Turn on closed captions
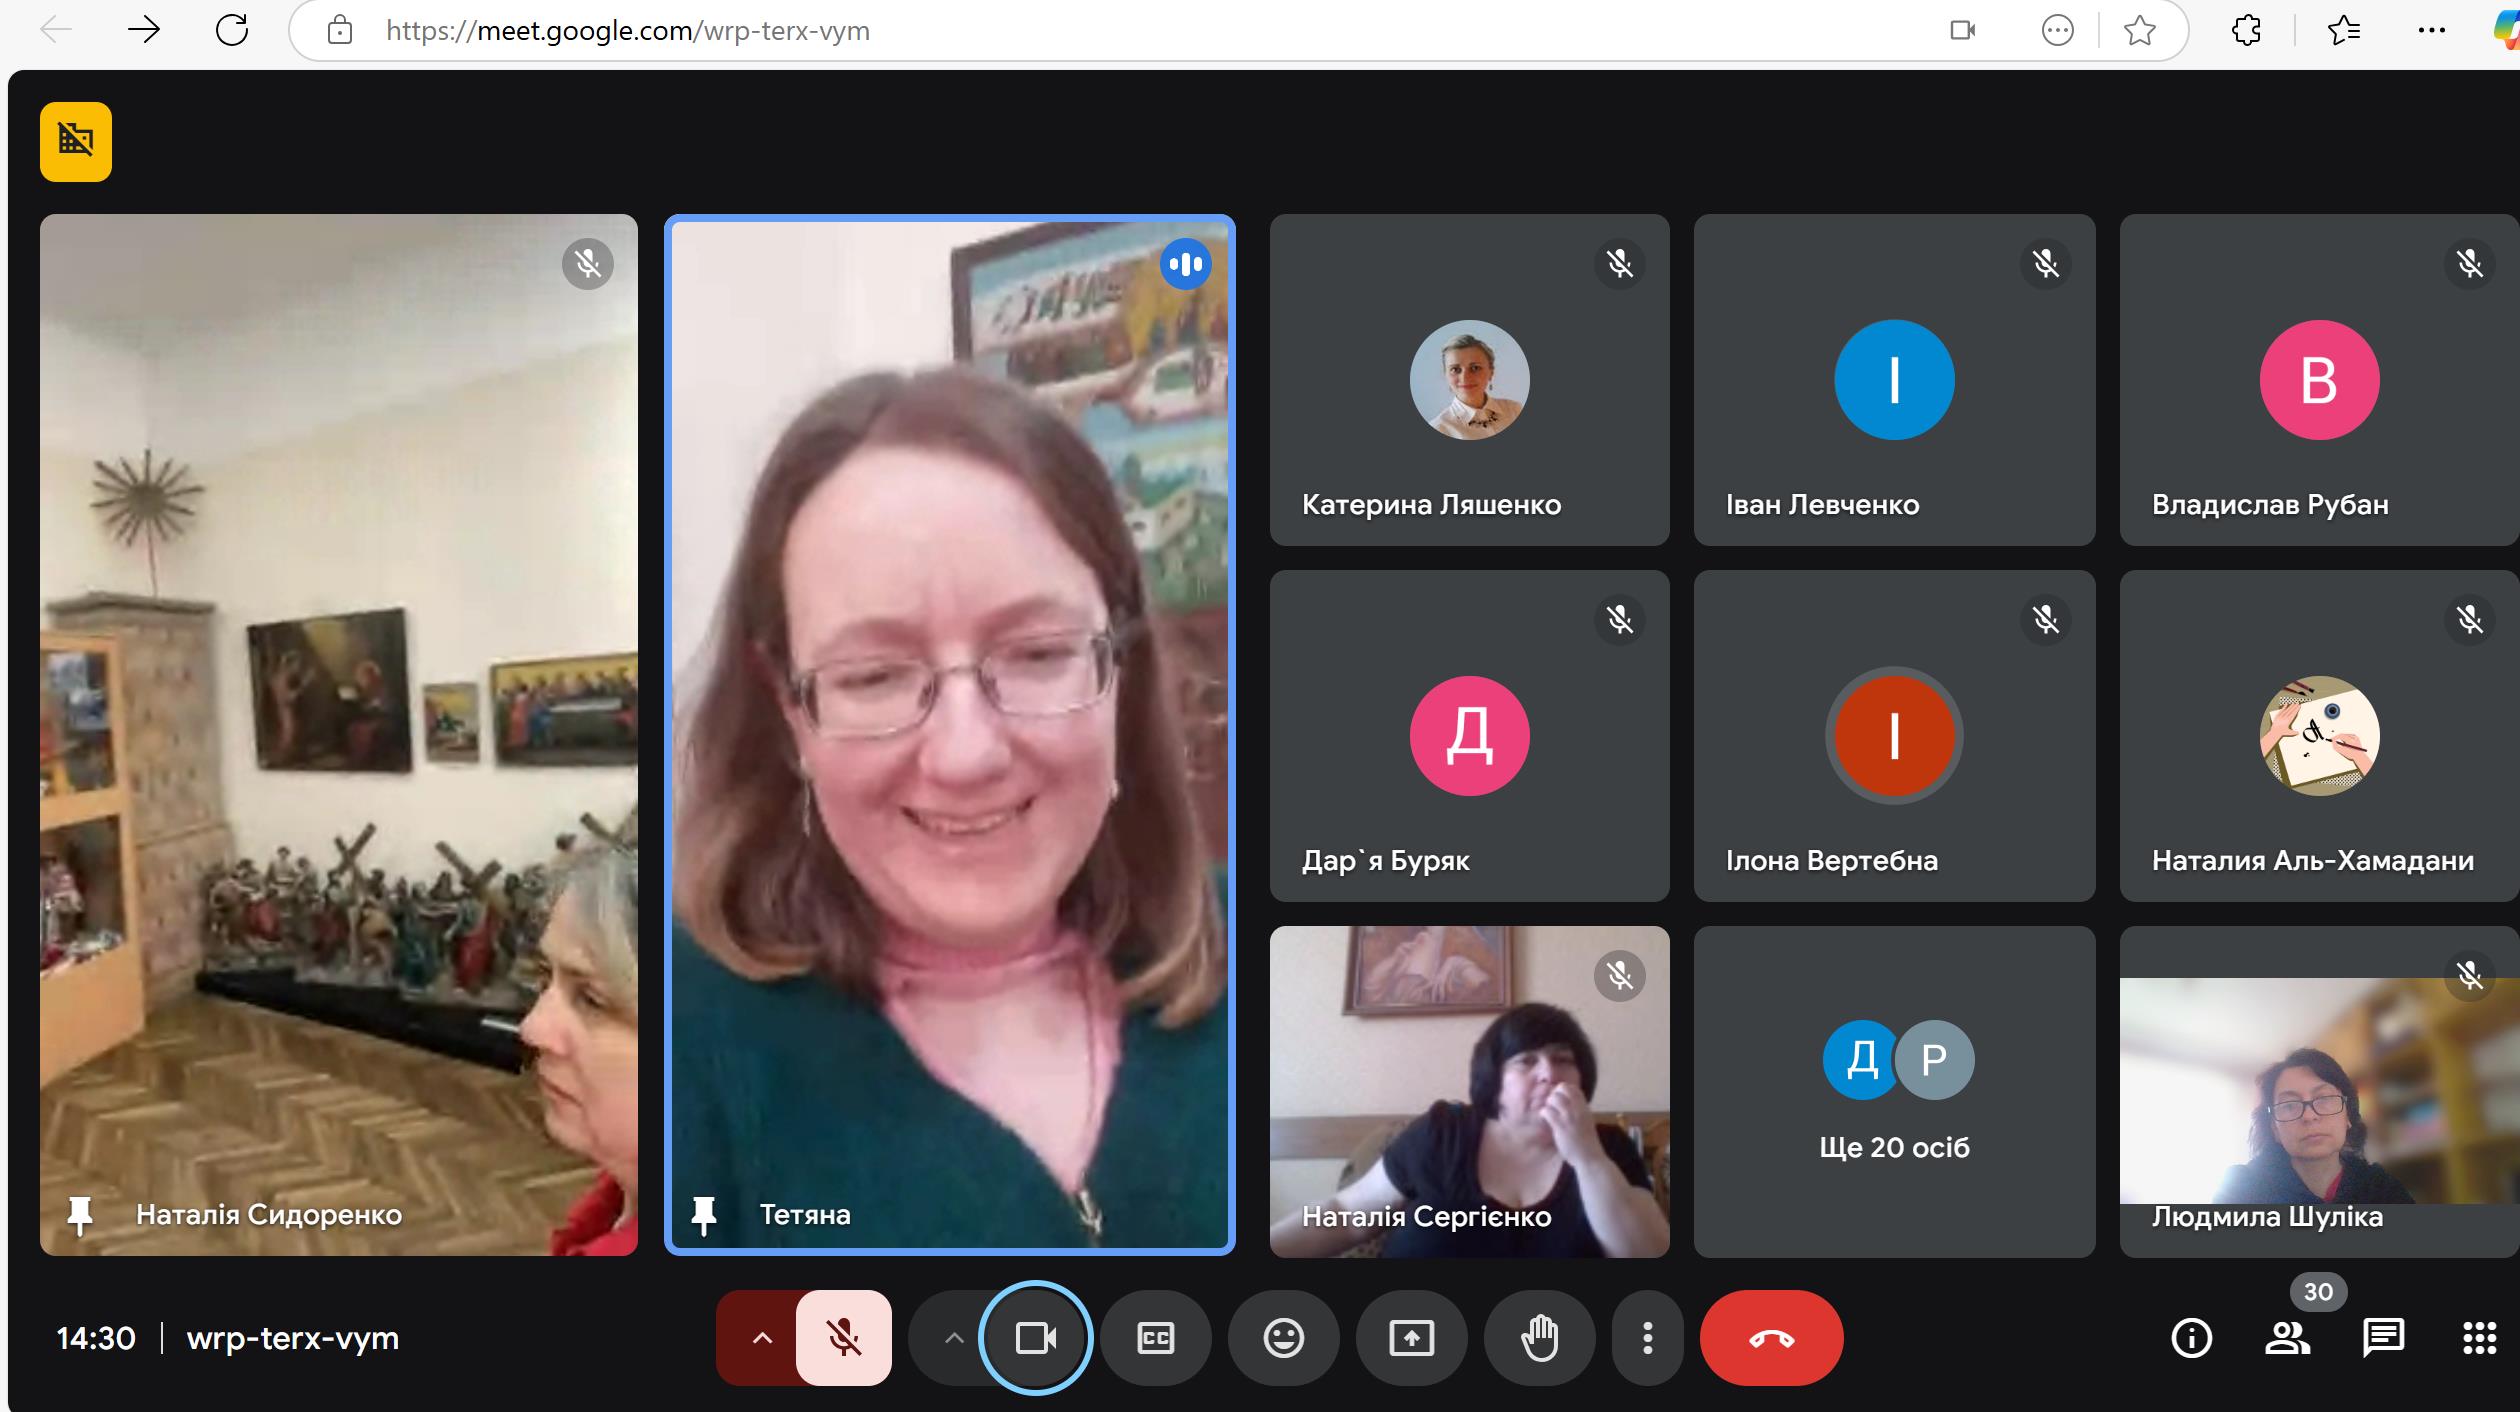This screenshot has width=2520, height=1412. click(1155, 1337)
